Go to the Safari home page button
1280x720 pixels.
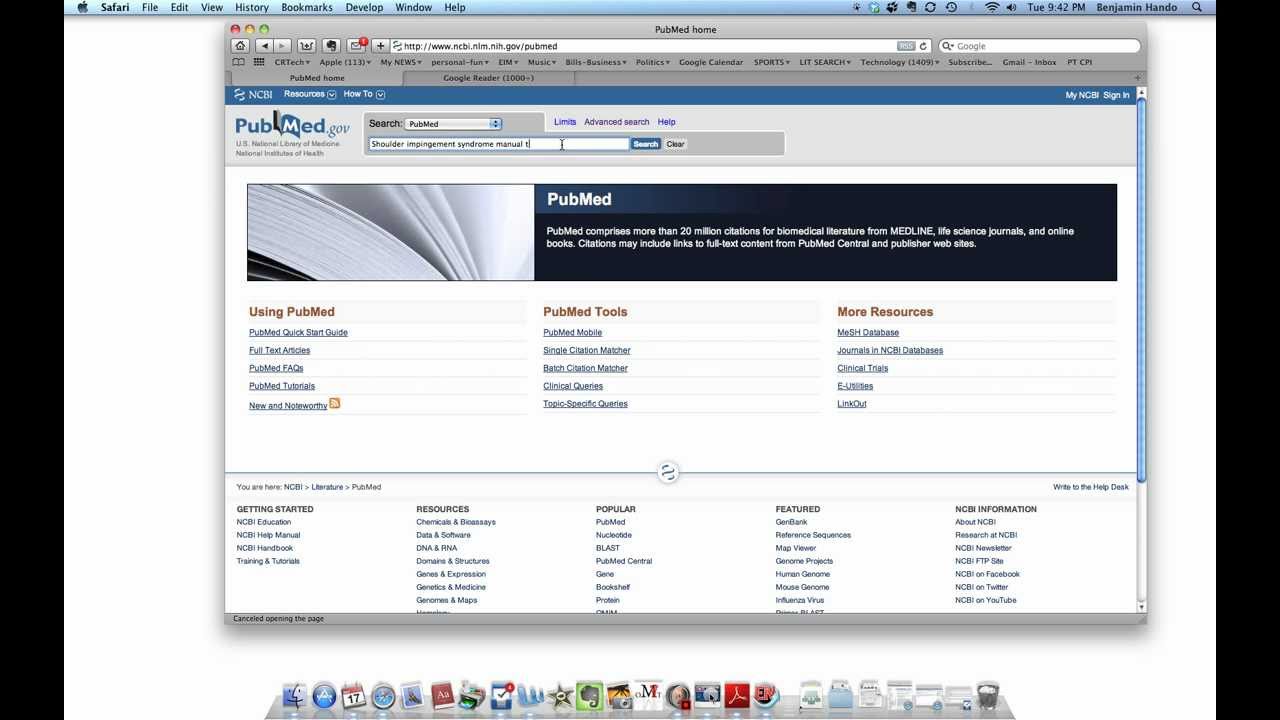tap(240, 46)
